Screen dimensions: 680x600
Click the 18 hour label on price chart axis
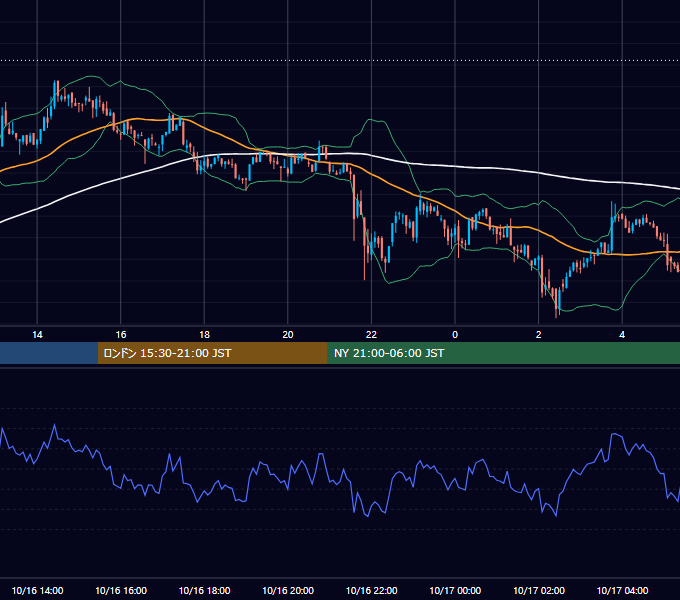click(204, 335)
